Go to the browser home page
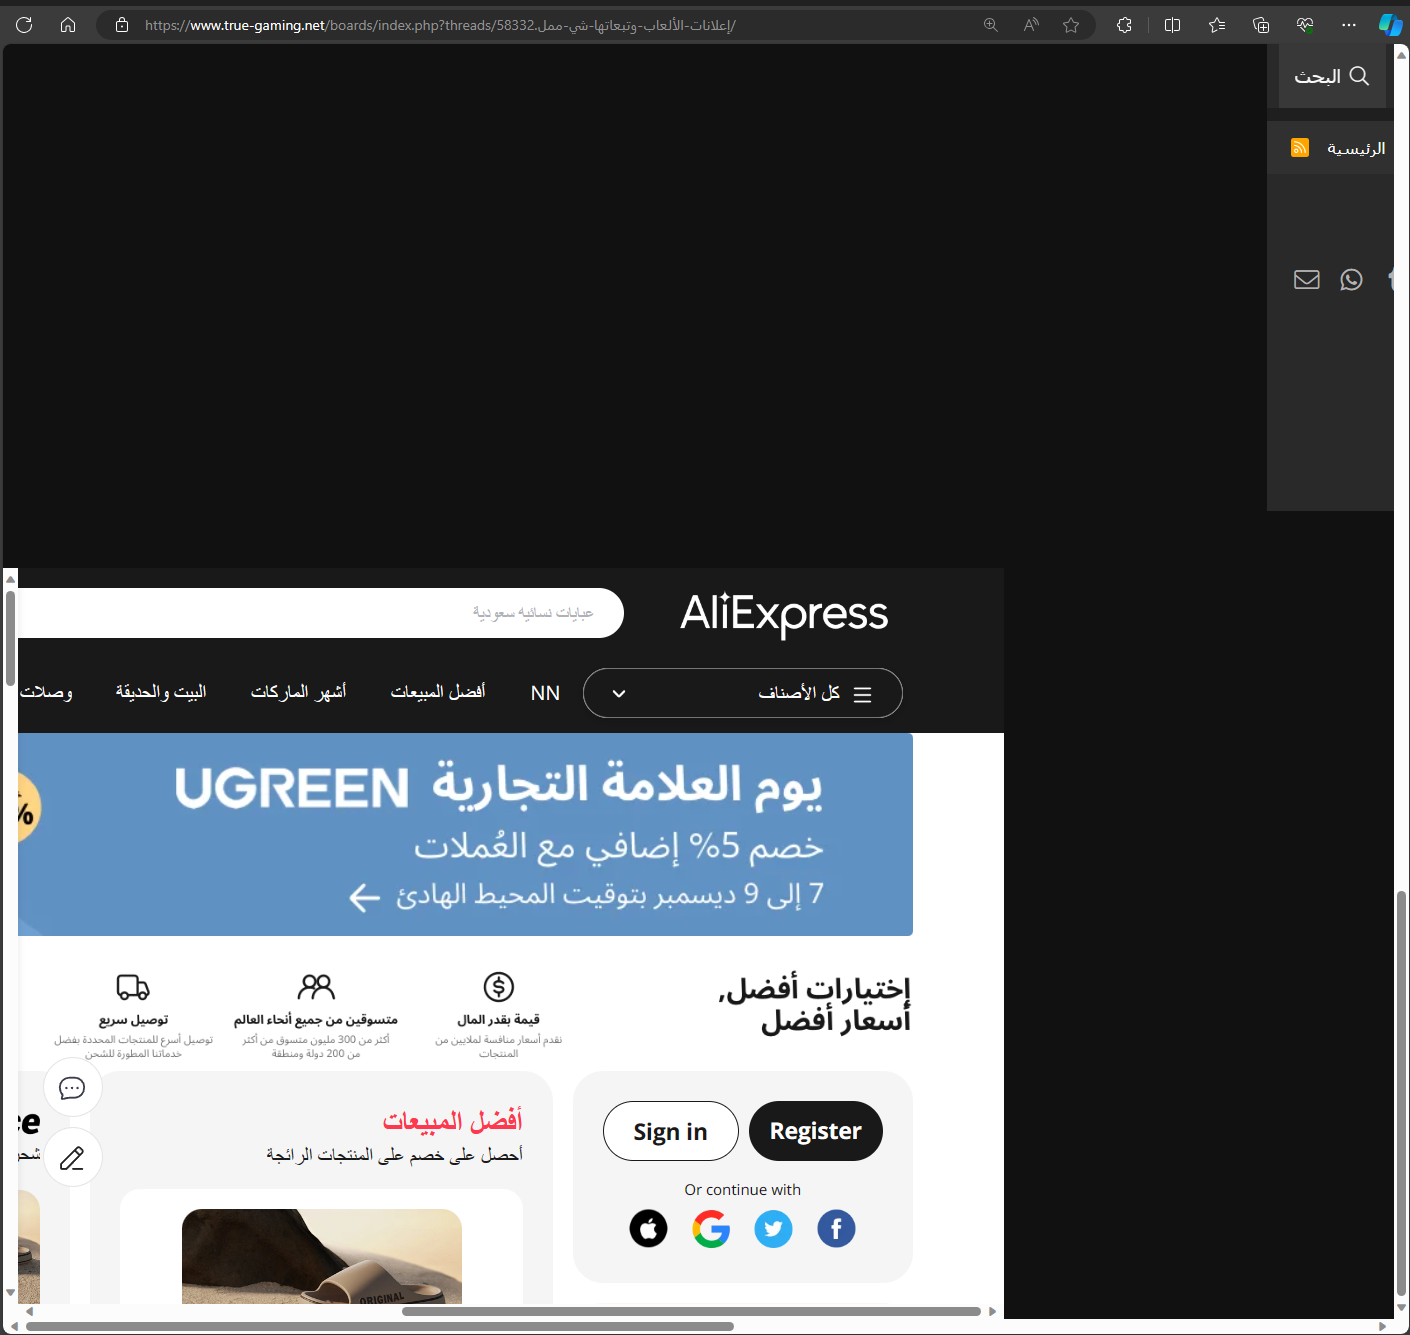The image size is (1410, 1335). click(x=68, y=25)
